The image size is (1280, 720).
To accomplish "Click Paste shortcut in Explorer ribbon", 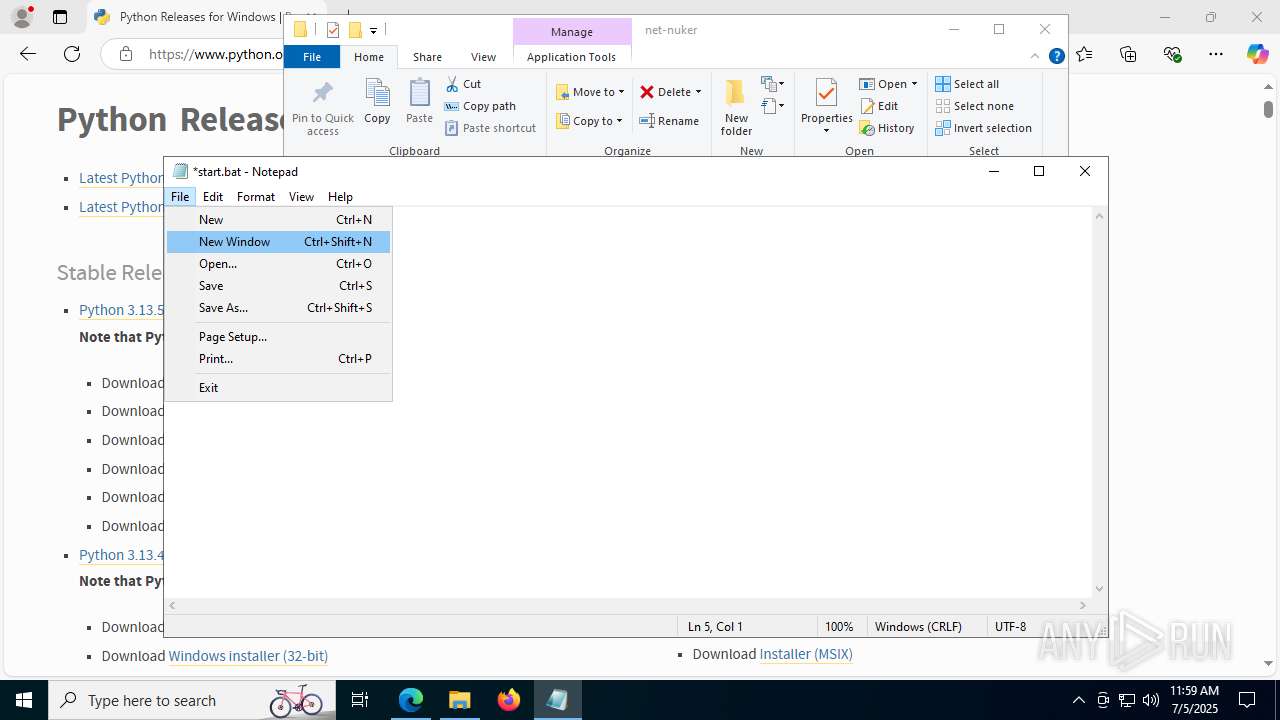I will [490, 128].
